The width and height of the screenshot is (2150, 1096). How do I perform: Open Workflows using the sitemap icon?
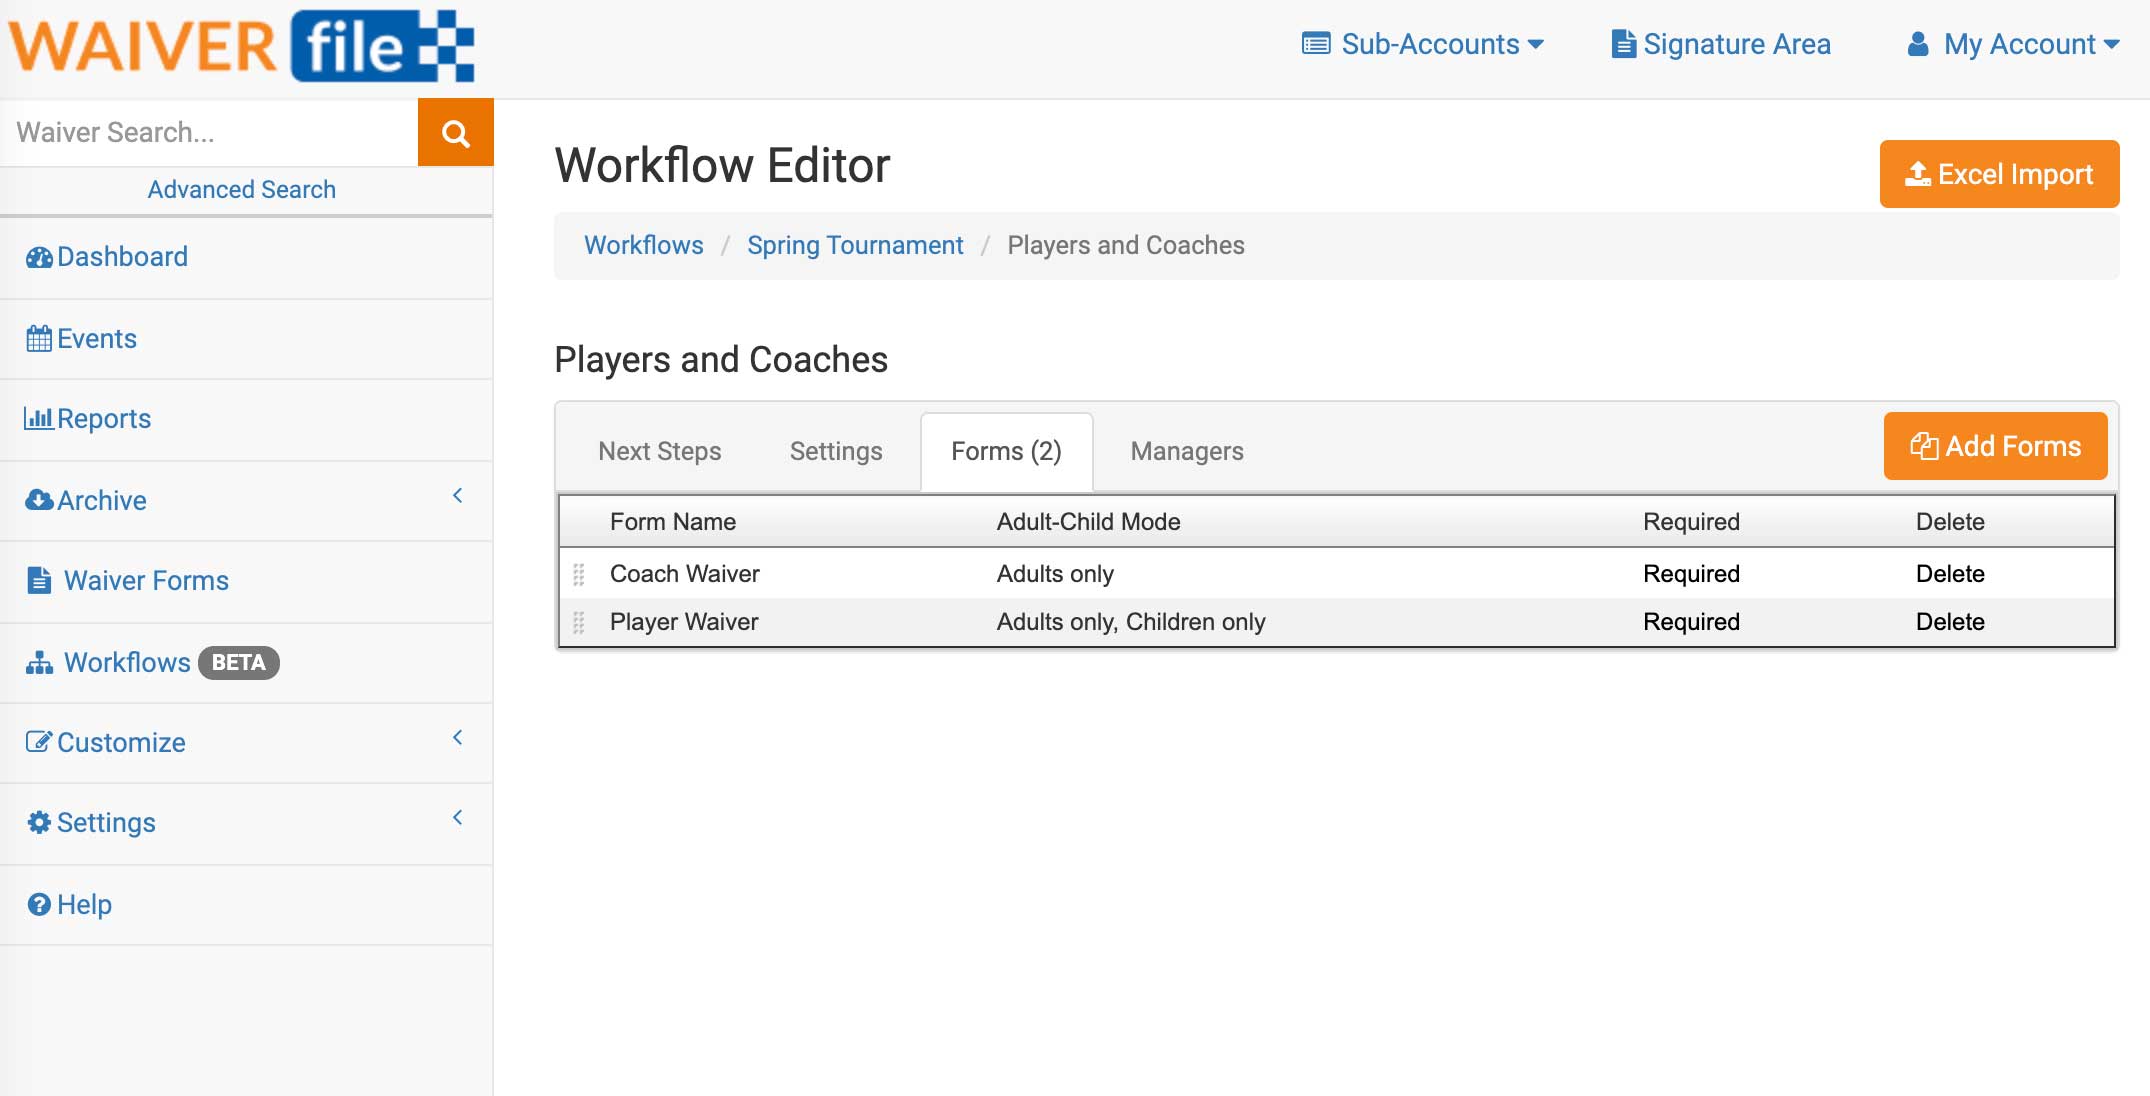pos(38,662)
